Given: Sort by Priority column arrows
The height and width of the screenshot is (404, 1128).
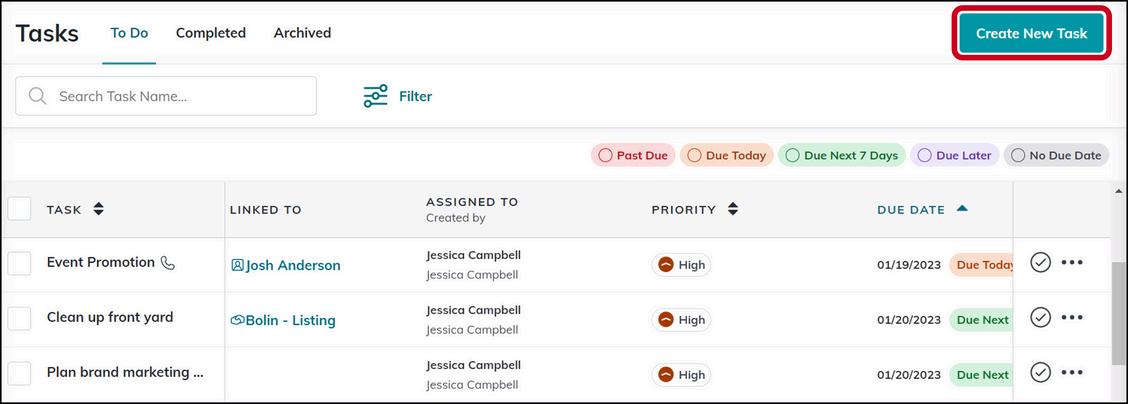Looking at the screenshot, I should pyautogui.click(x=733, y=209).
